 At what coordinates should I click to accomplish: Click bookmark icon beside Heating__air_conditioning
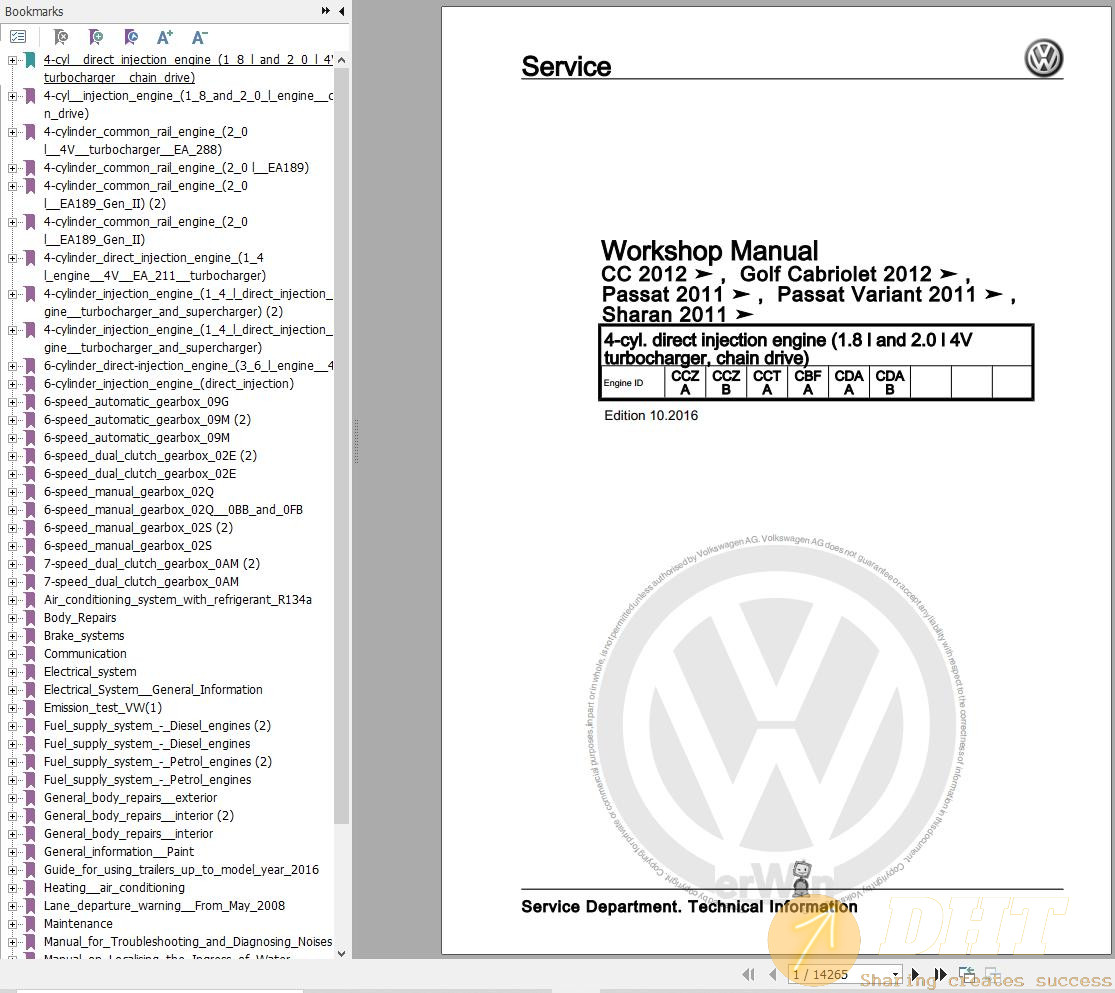(31, 888)
